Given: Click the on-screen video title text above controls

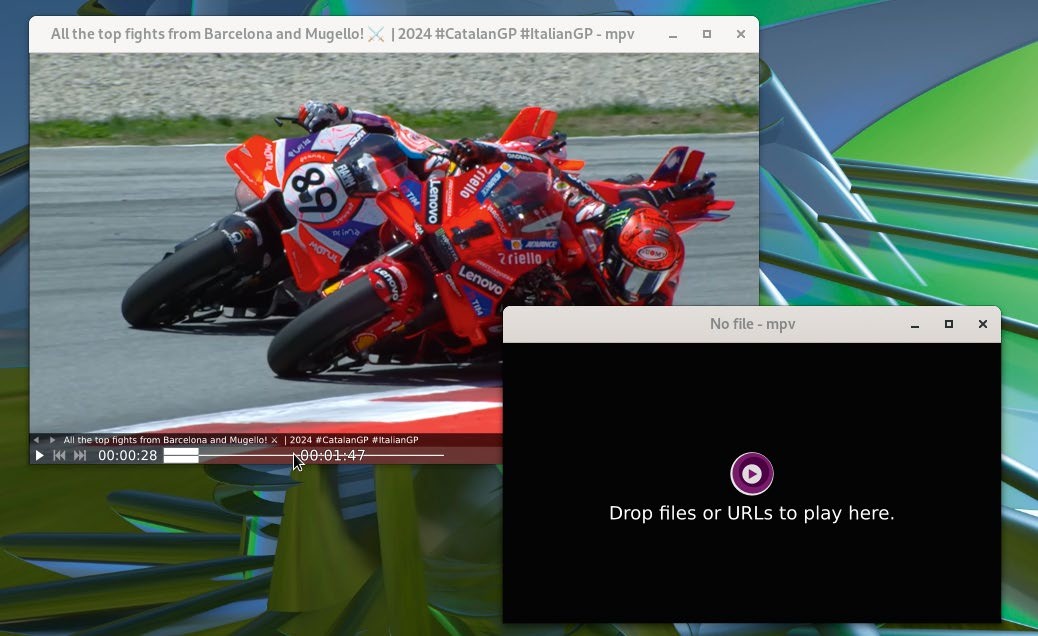Looking at the screenshot, I should (x=241, y=439).
